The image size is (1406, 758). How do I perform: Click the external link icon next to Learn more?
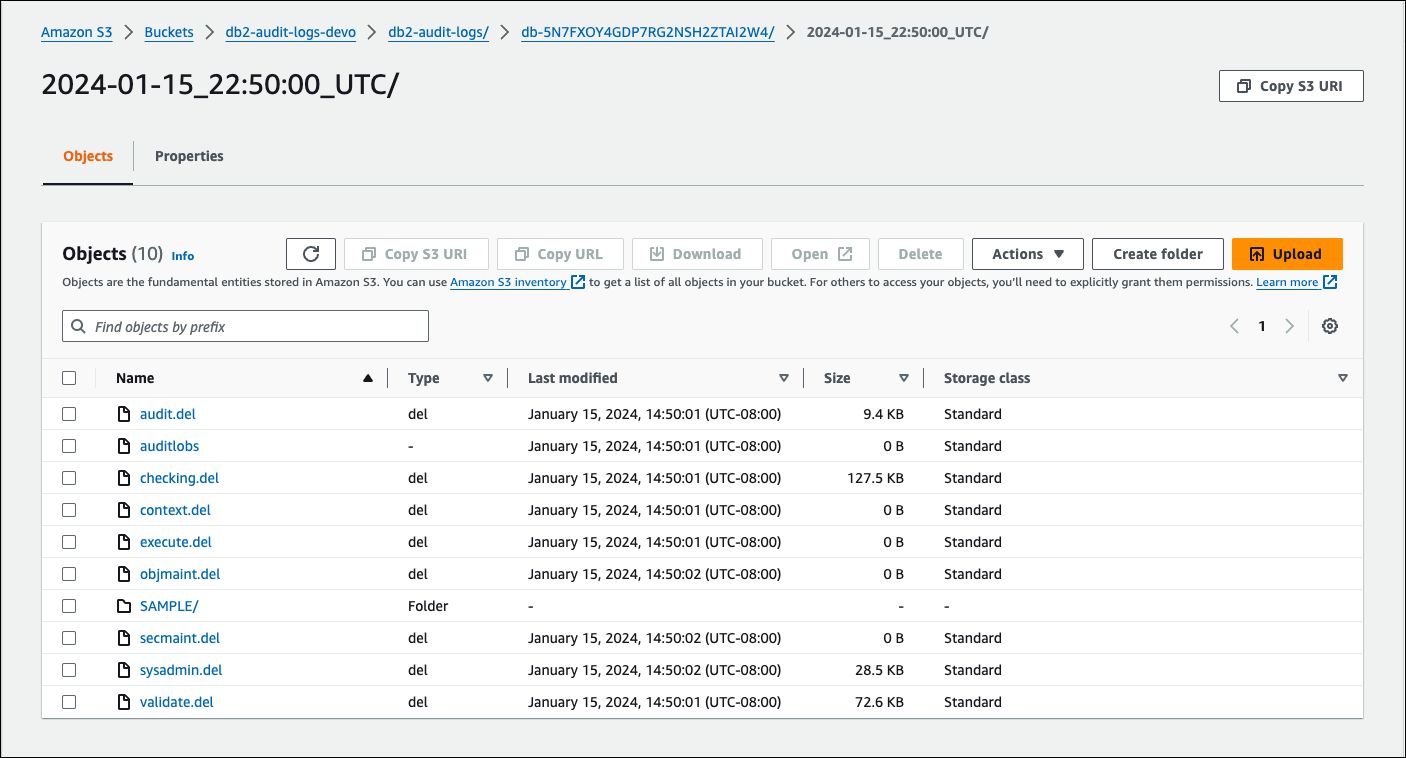pyautogui.click(x=1331, y=282)
